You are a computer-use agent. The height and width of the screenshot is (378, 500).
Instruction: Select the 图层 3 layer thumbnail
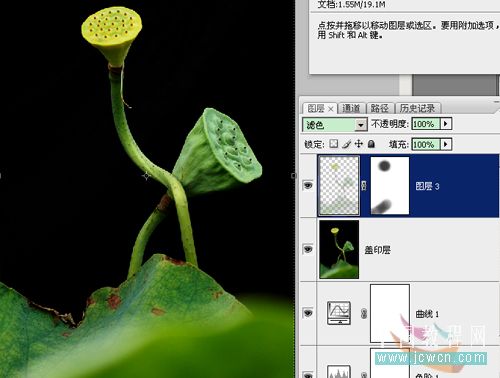click(x=339, y=185)
